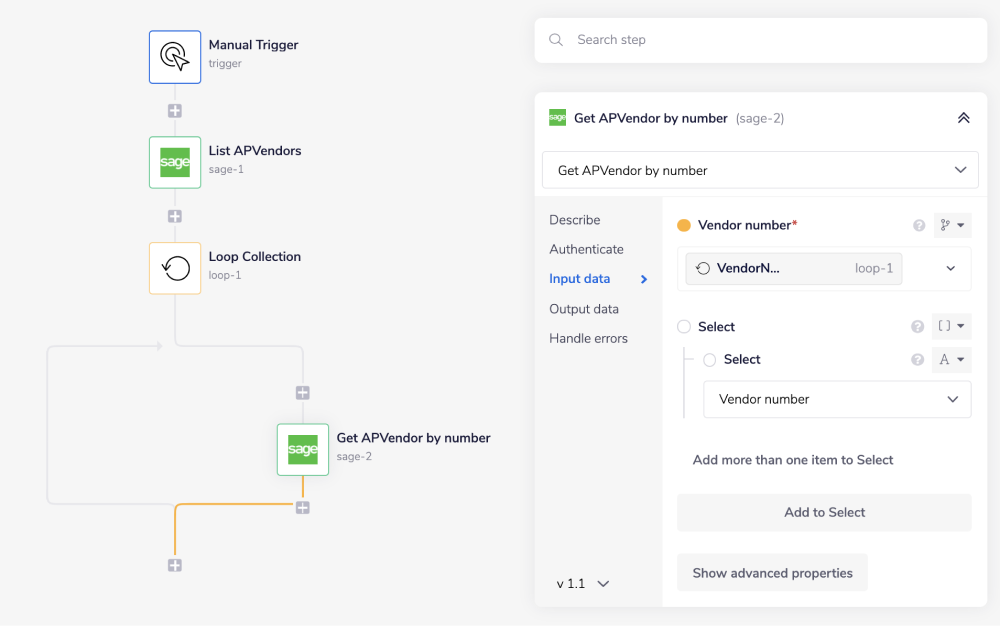1000x626 pixels.
Task: Click help icon beside nested Select
Action: click(917, 360)
